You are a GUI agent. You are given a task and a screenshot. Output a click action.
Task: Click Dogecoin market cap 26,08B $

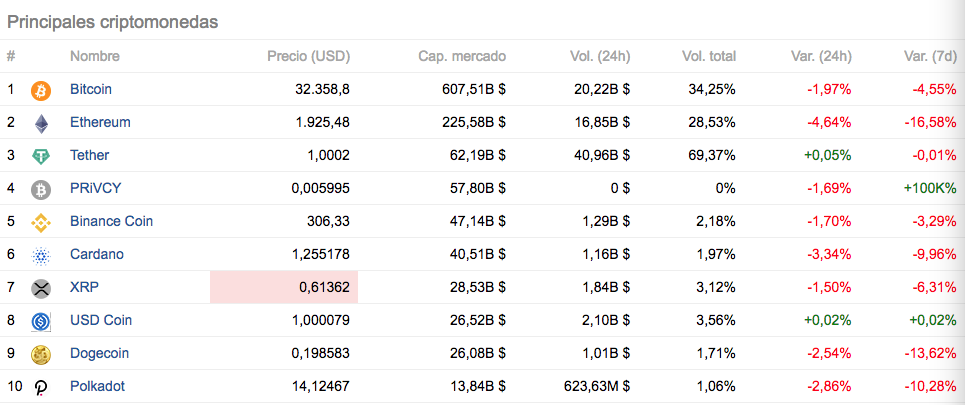click(x=478, y=353)
